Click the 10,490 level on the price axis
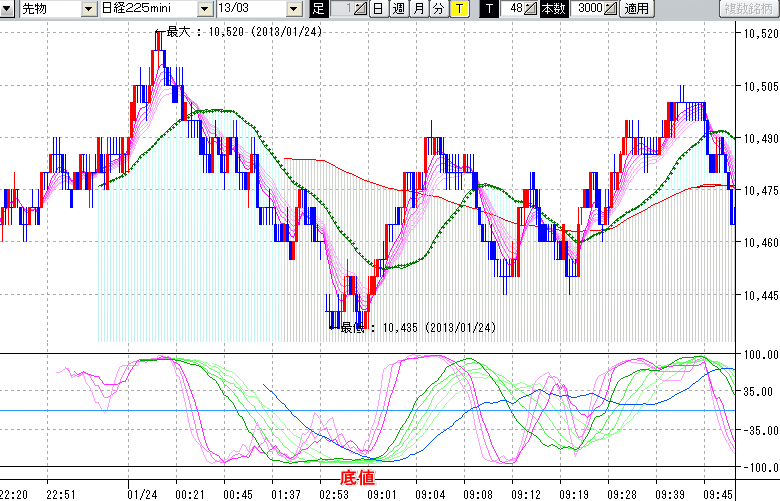The height and width of the screenshot is (501, 780). (757, 138)
